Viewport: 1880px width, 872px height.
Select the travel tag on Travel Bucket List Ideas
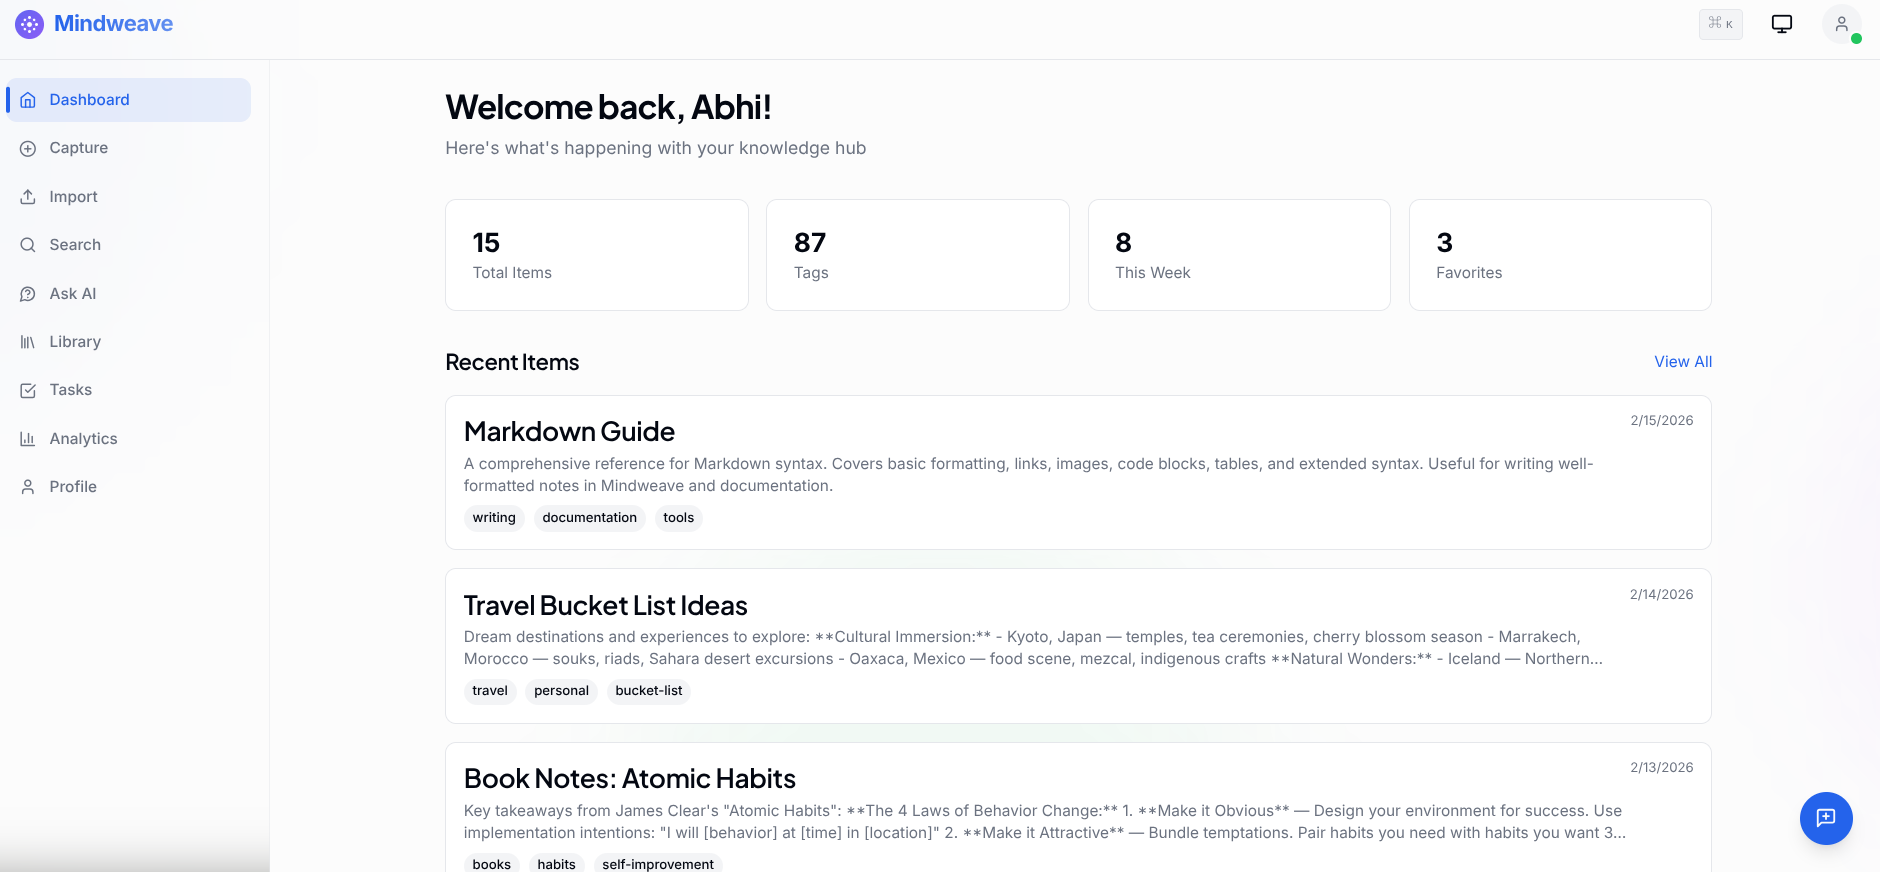[x=489, y=691]
